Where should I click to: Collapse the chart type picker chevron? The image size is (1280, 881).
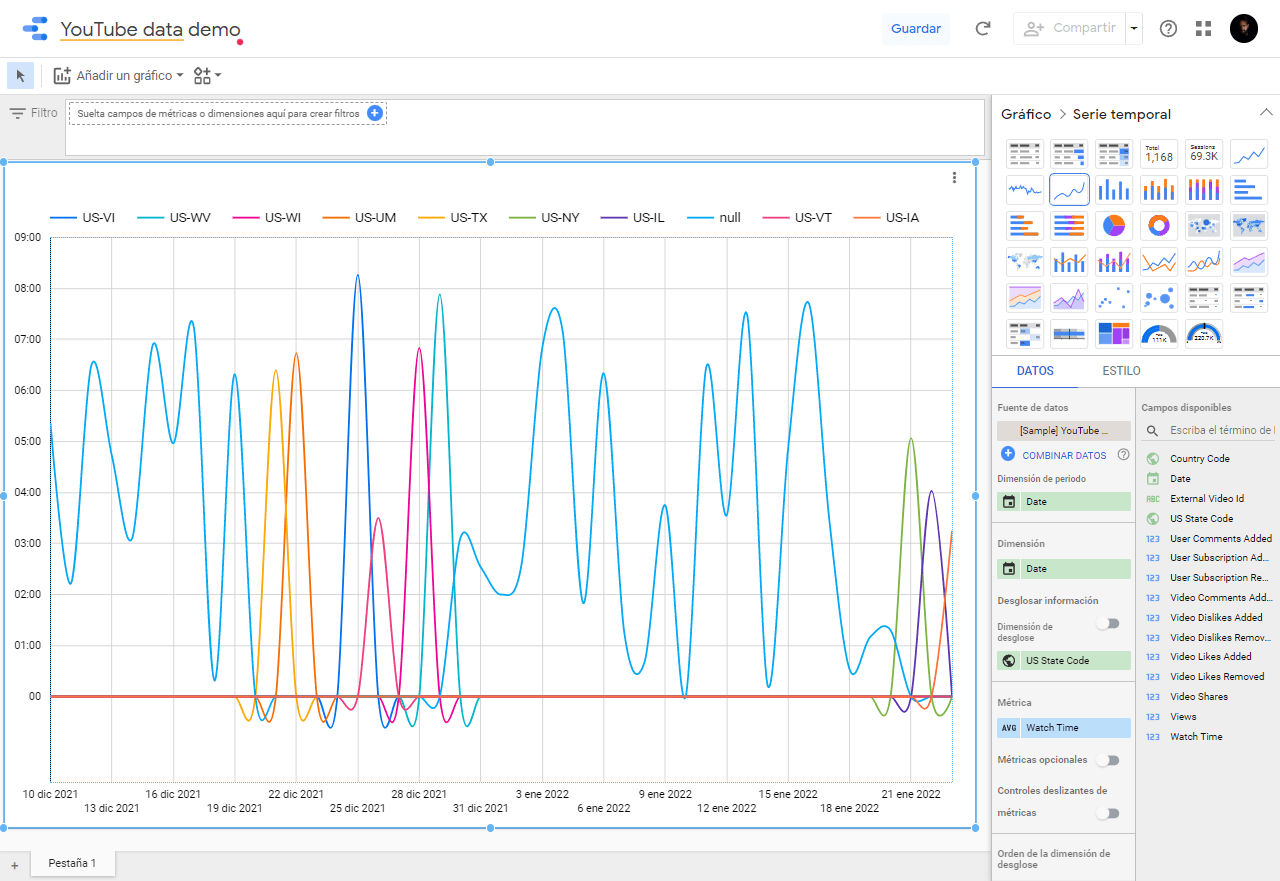pyautogui.click(x=1266, y=113)
